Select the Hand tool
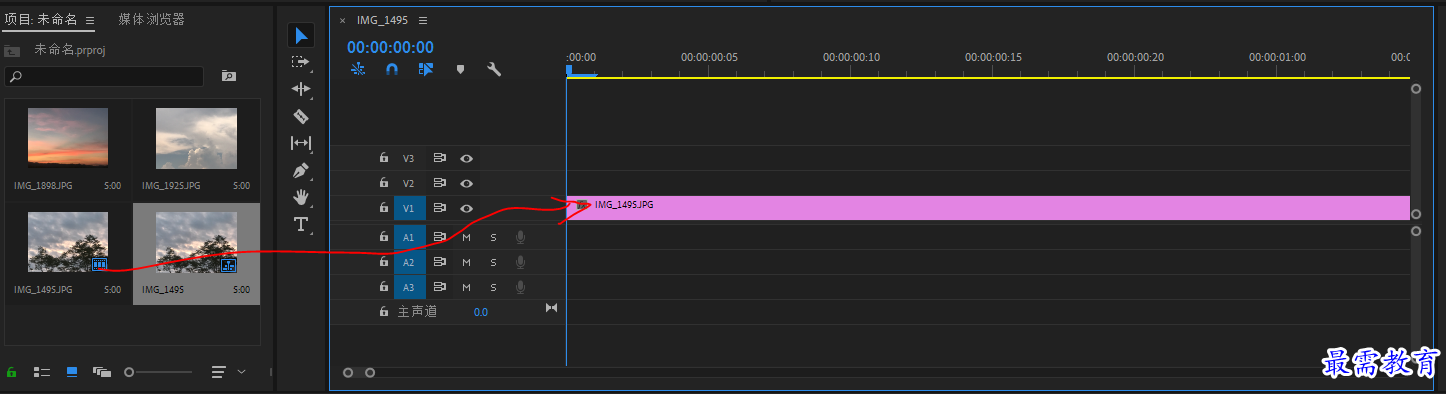This screenshot has width=1446, height=394. 301,197
